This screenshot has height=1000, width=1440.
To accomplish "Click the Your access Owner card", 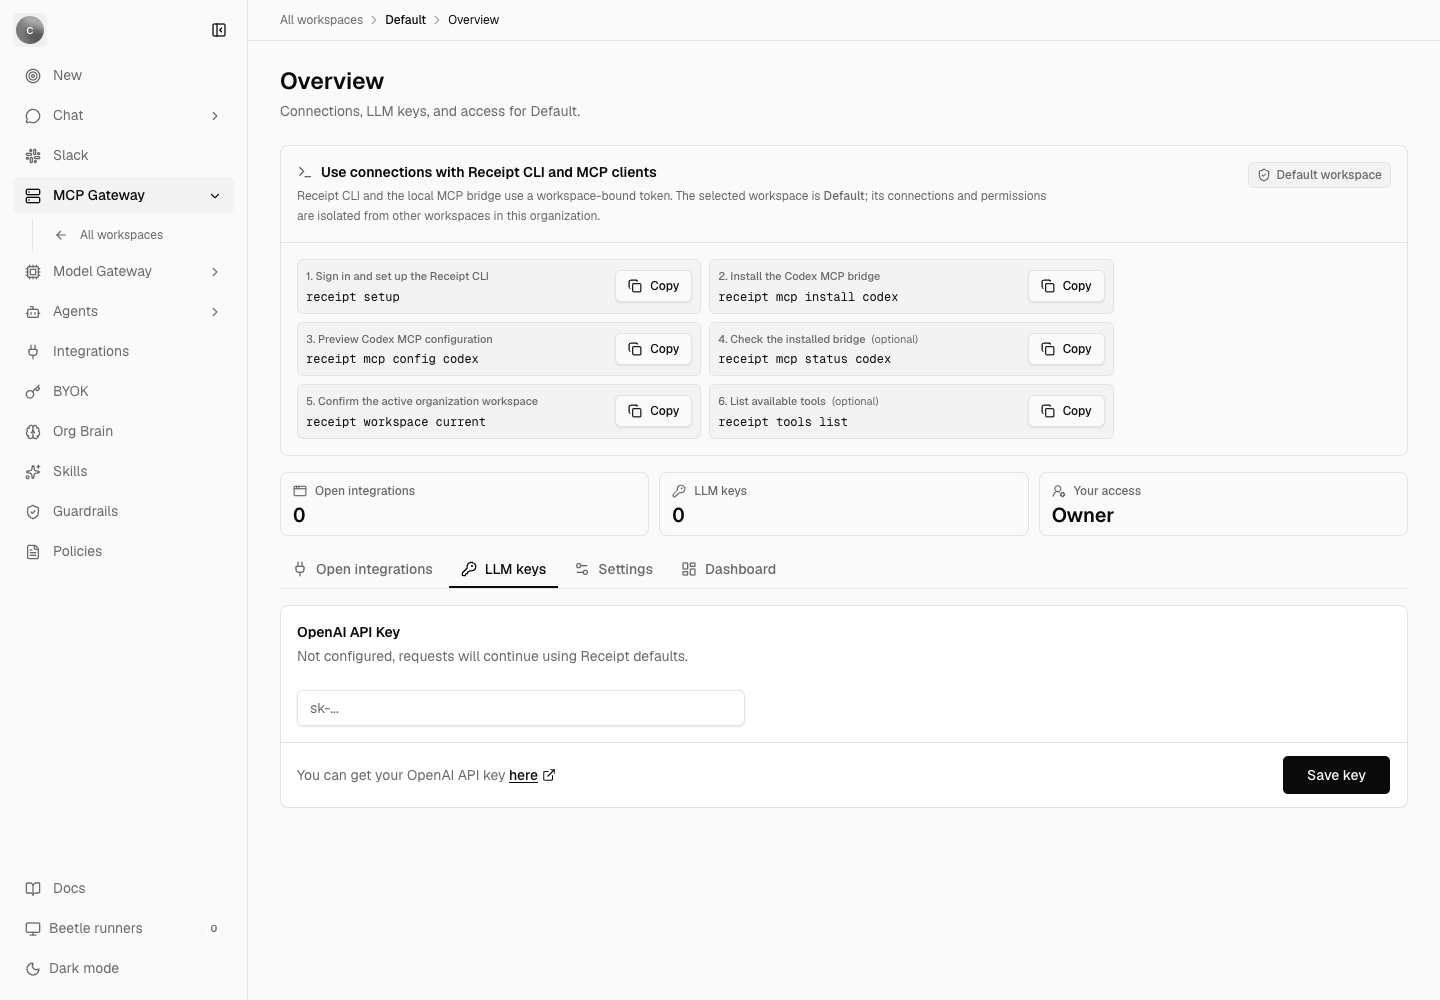I will [1223, 504].
